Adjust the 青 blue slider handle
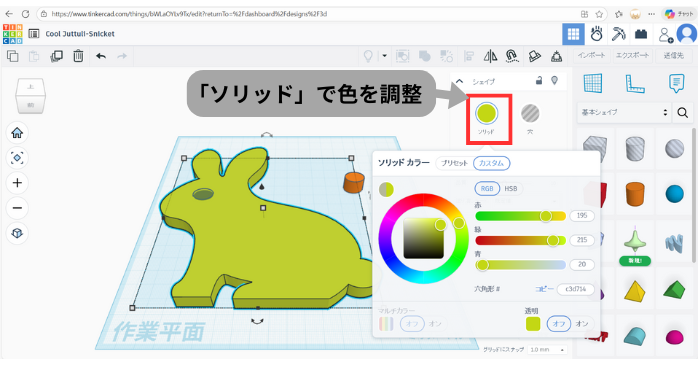This screenshot has width=698, height=365. click(482, 265)
